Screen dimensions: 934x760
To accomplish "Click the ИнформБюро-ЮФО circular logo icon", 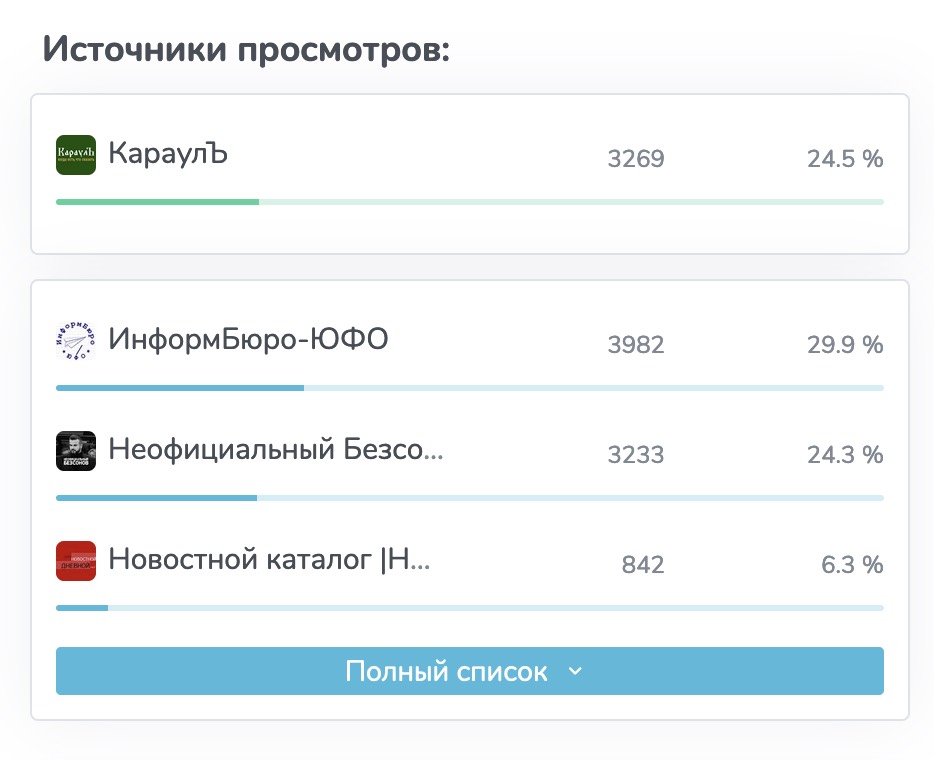I will pyautogui.click(x=76, y=341).
